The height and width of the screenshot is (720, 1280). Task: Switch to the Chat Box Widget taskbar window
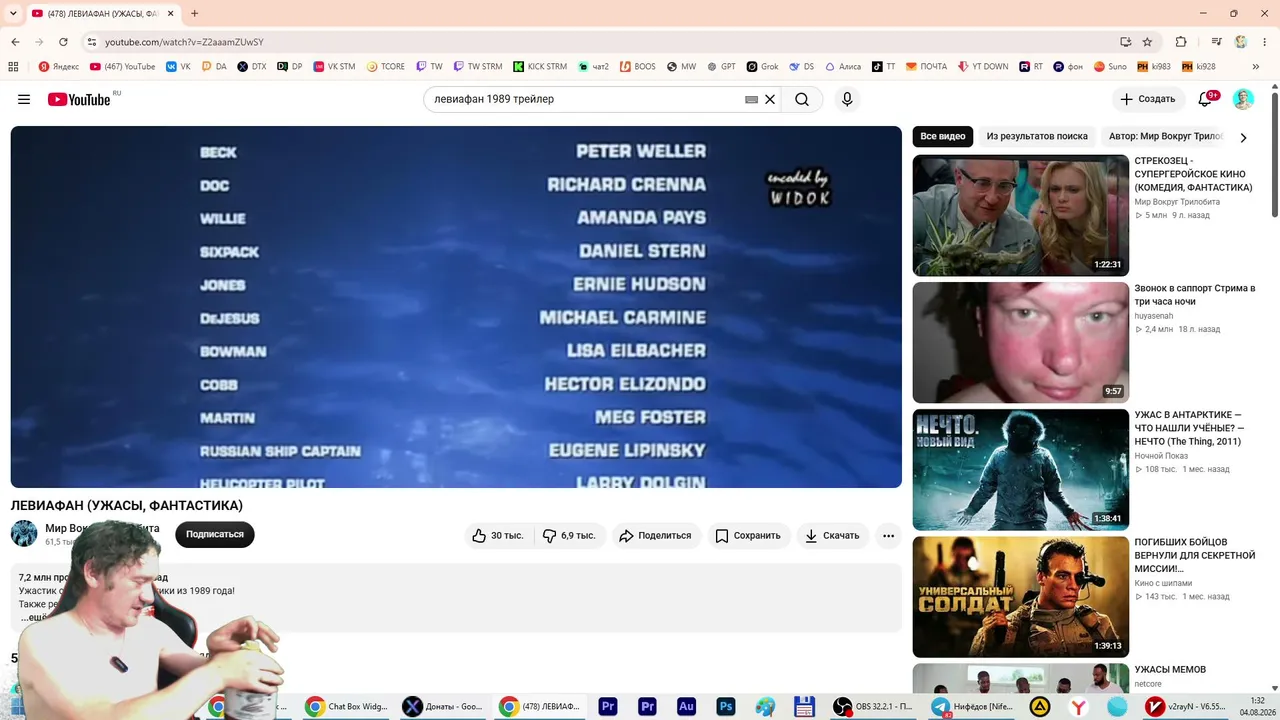coord(347,706)
